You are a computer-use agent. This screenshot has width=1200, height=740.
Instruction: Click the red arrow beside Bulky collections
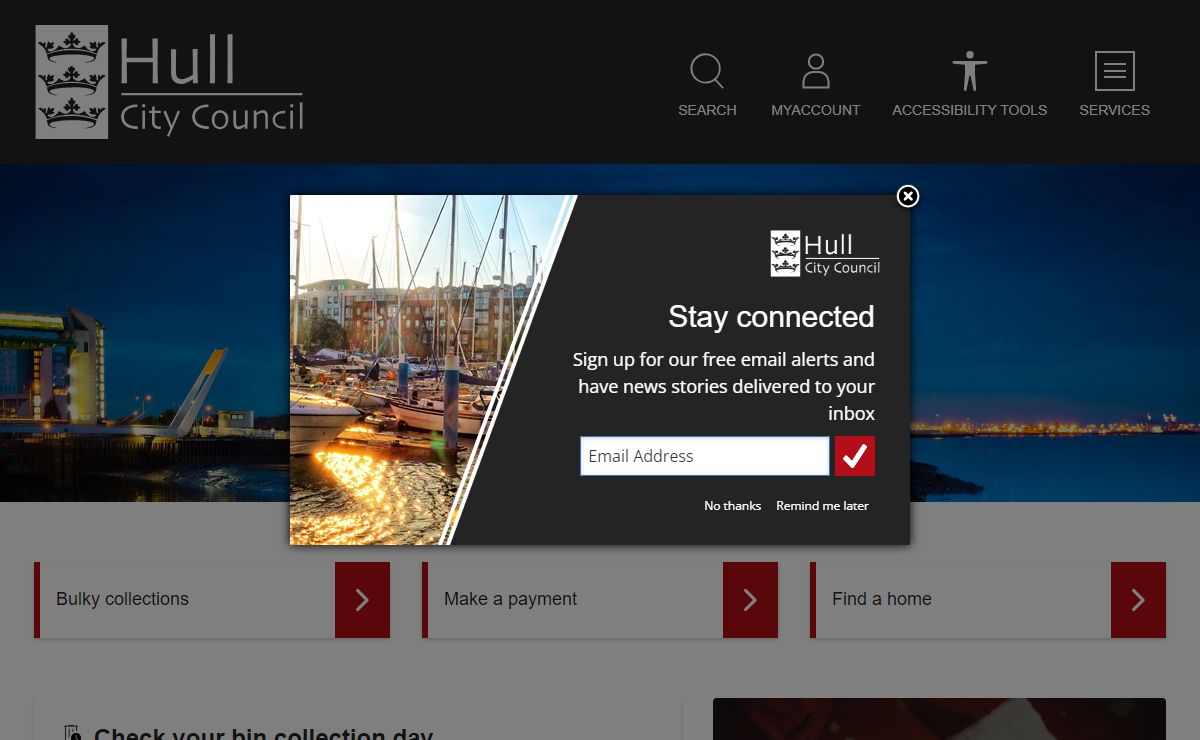click(x=362, y=600)
